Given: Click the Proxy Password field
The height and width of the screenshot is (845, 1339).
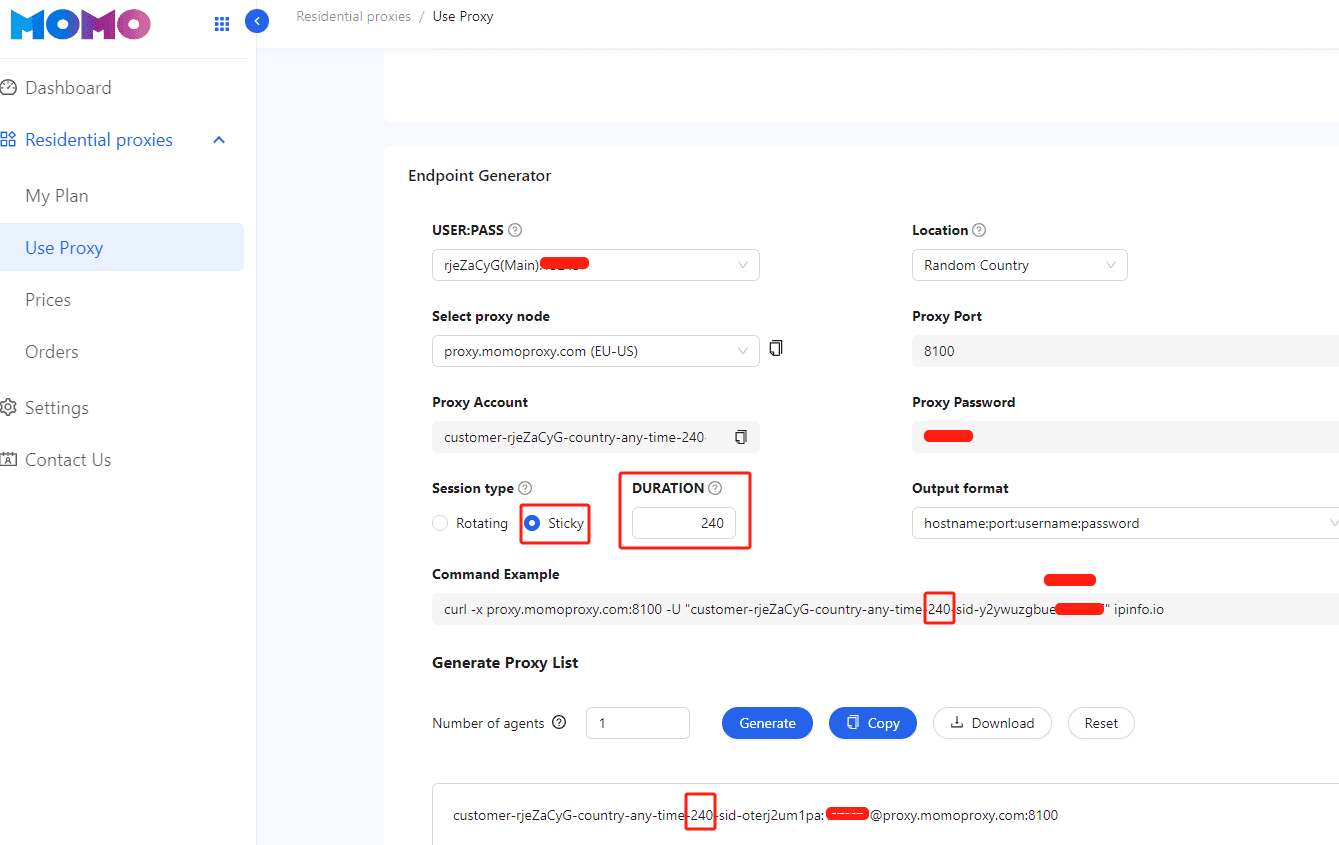Looking at the screenshot, I should [1125, 437].
